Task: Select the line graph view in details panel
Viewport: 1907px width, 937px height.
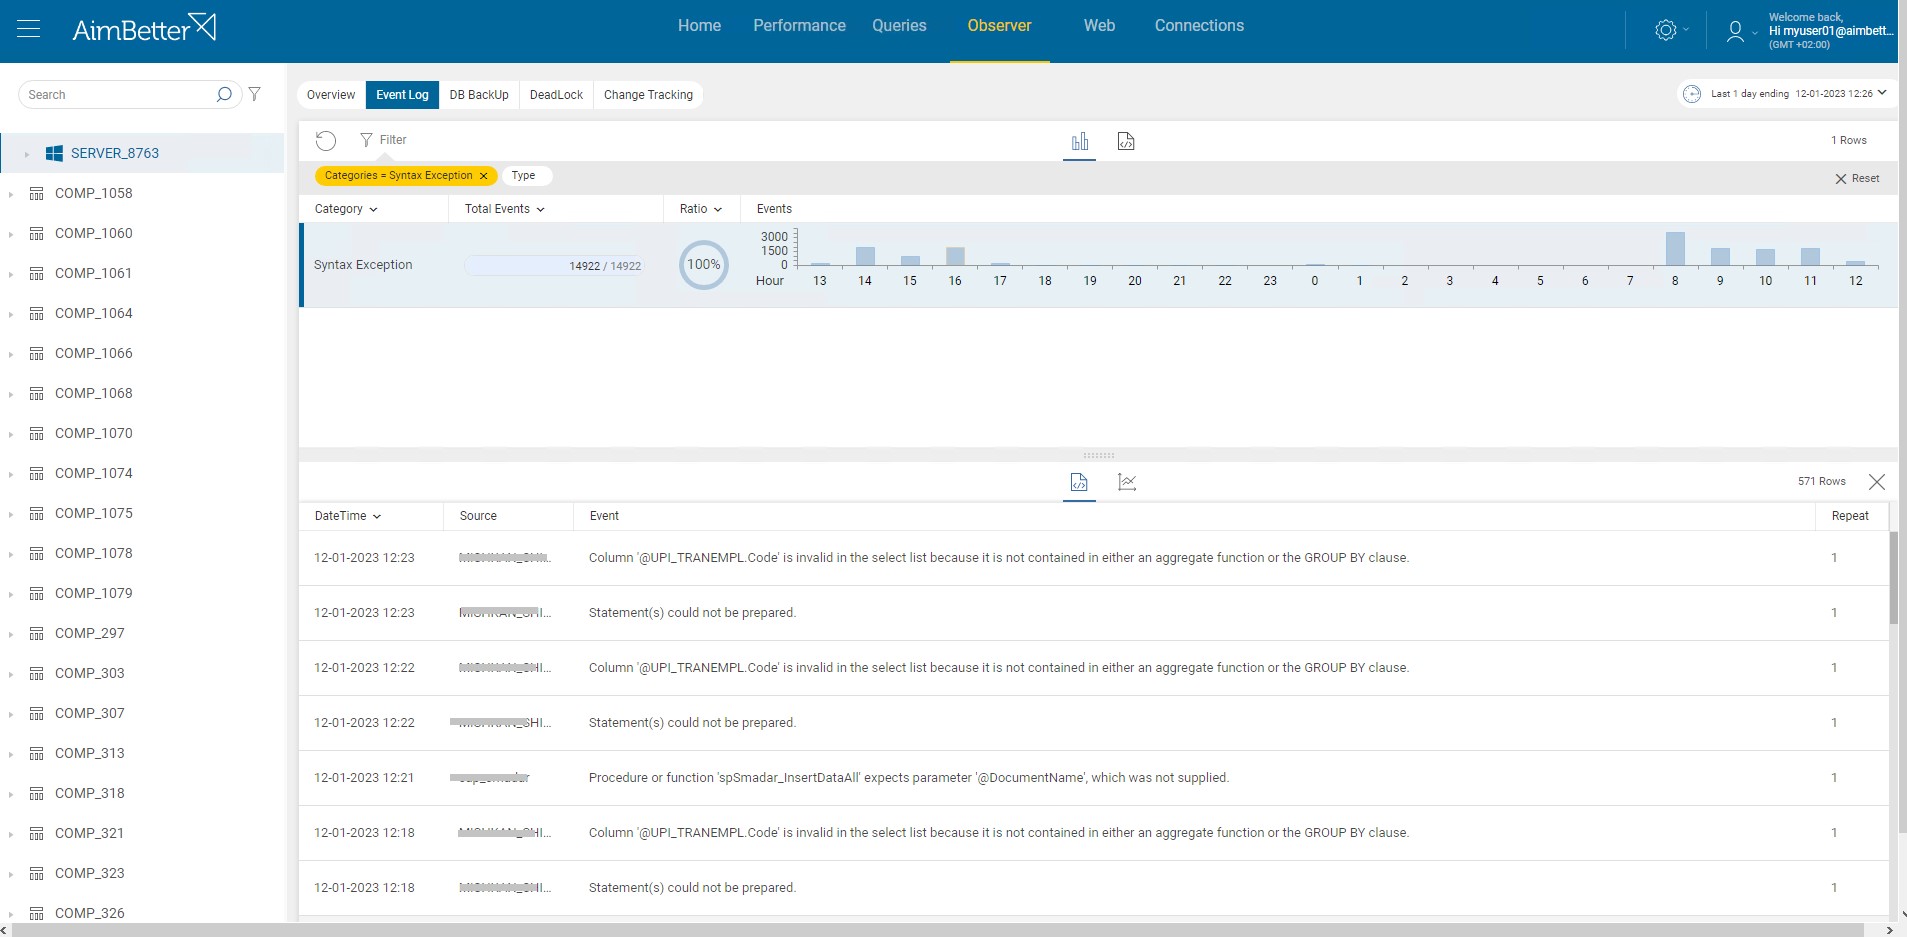Action: point(1126,482)
